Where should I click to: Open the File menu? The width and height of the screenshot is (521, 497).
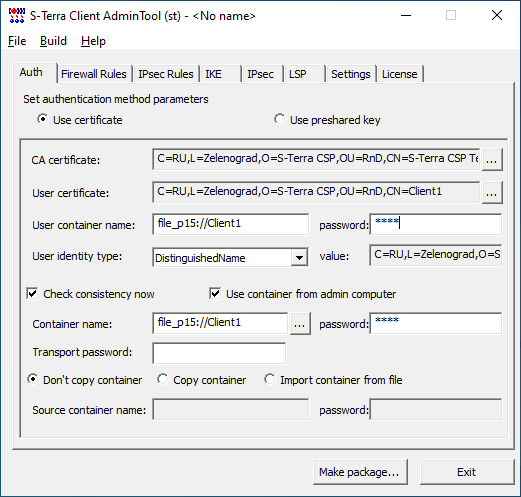(17, 41)
